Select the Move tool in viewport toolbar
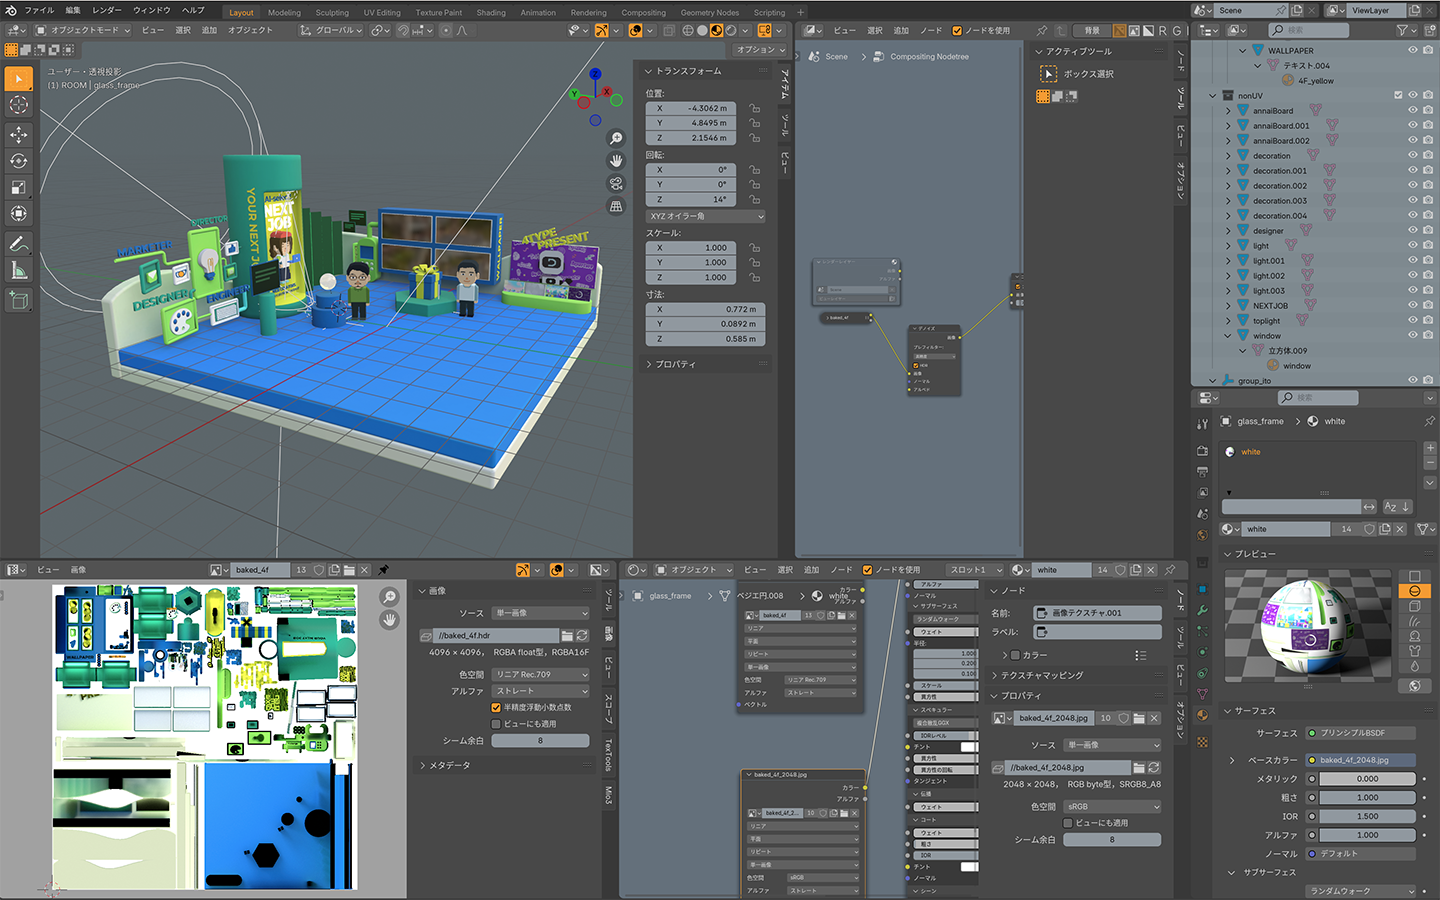This screenshot has height=900, width=1440. pyautogui.click(x=19, y=134)
